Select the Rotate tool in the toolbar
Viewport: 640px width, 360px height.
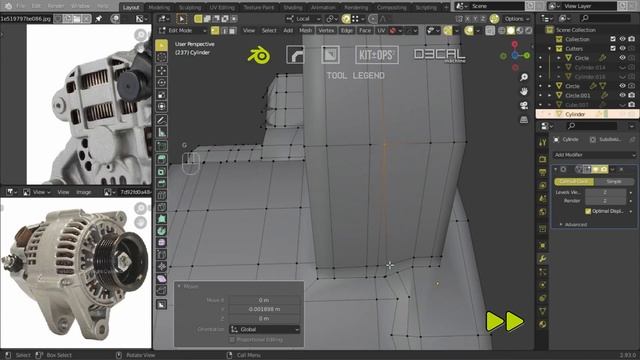(x=162, y=82)
